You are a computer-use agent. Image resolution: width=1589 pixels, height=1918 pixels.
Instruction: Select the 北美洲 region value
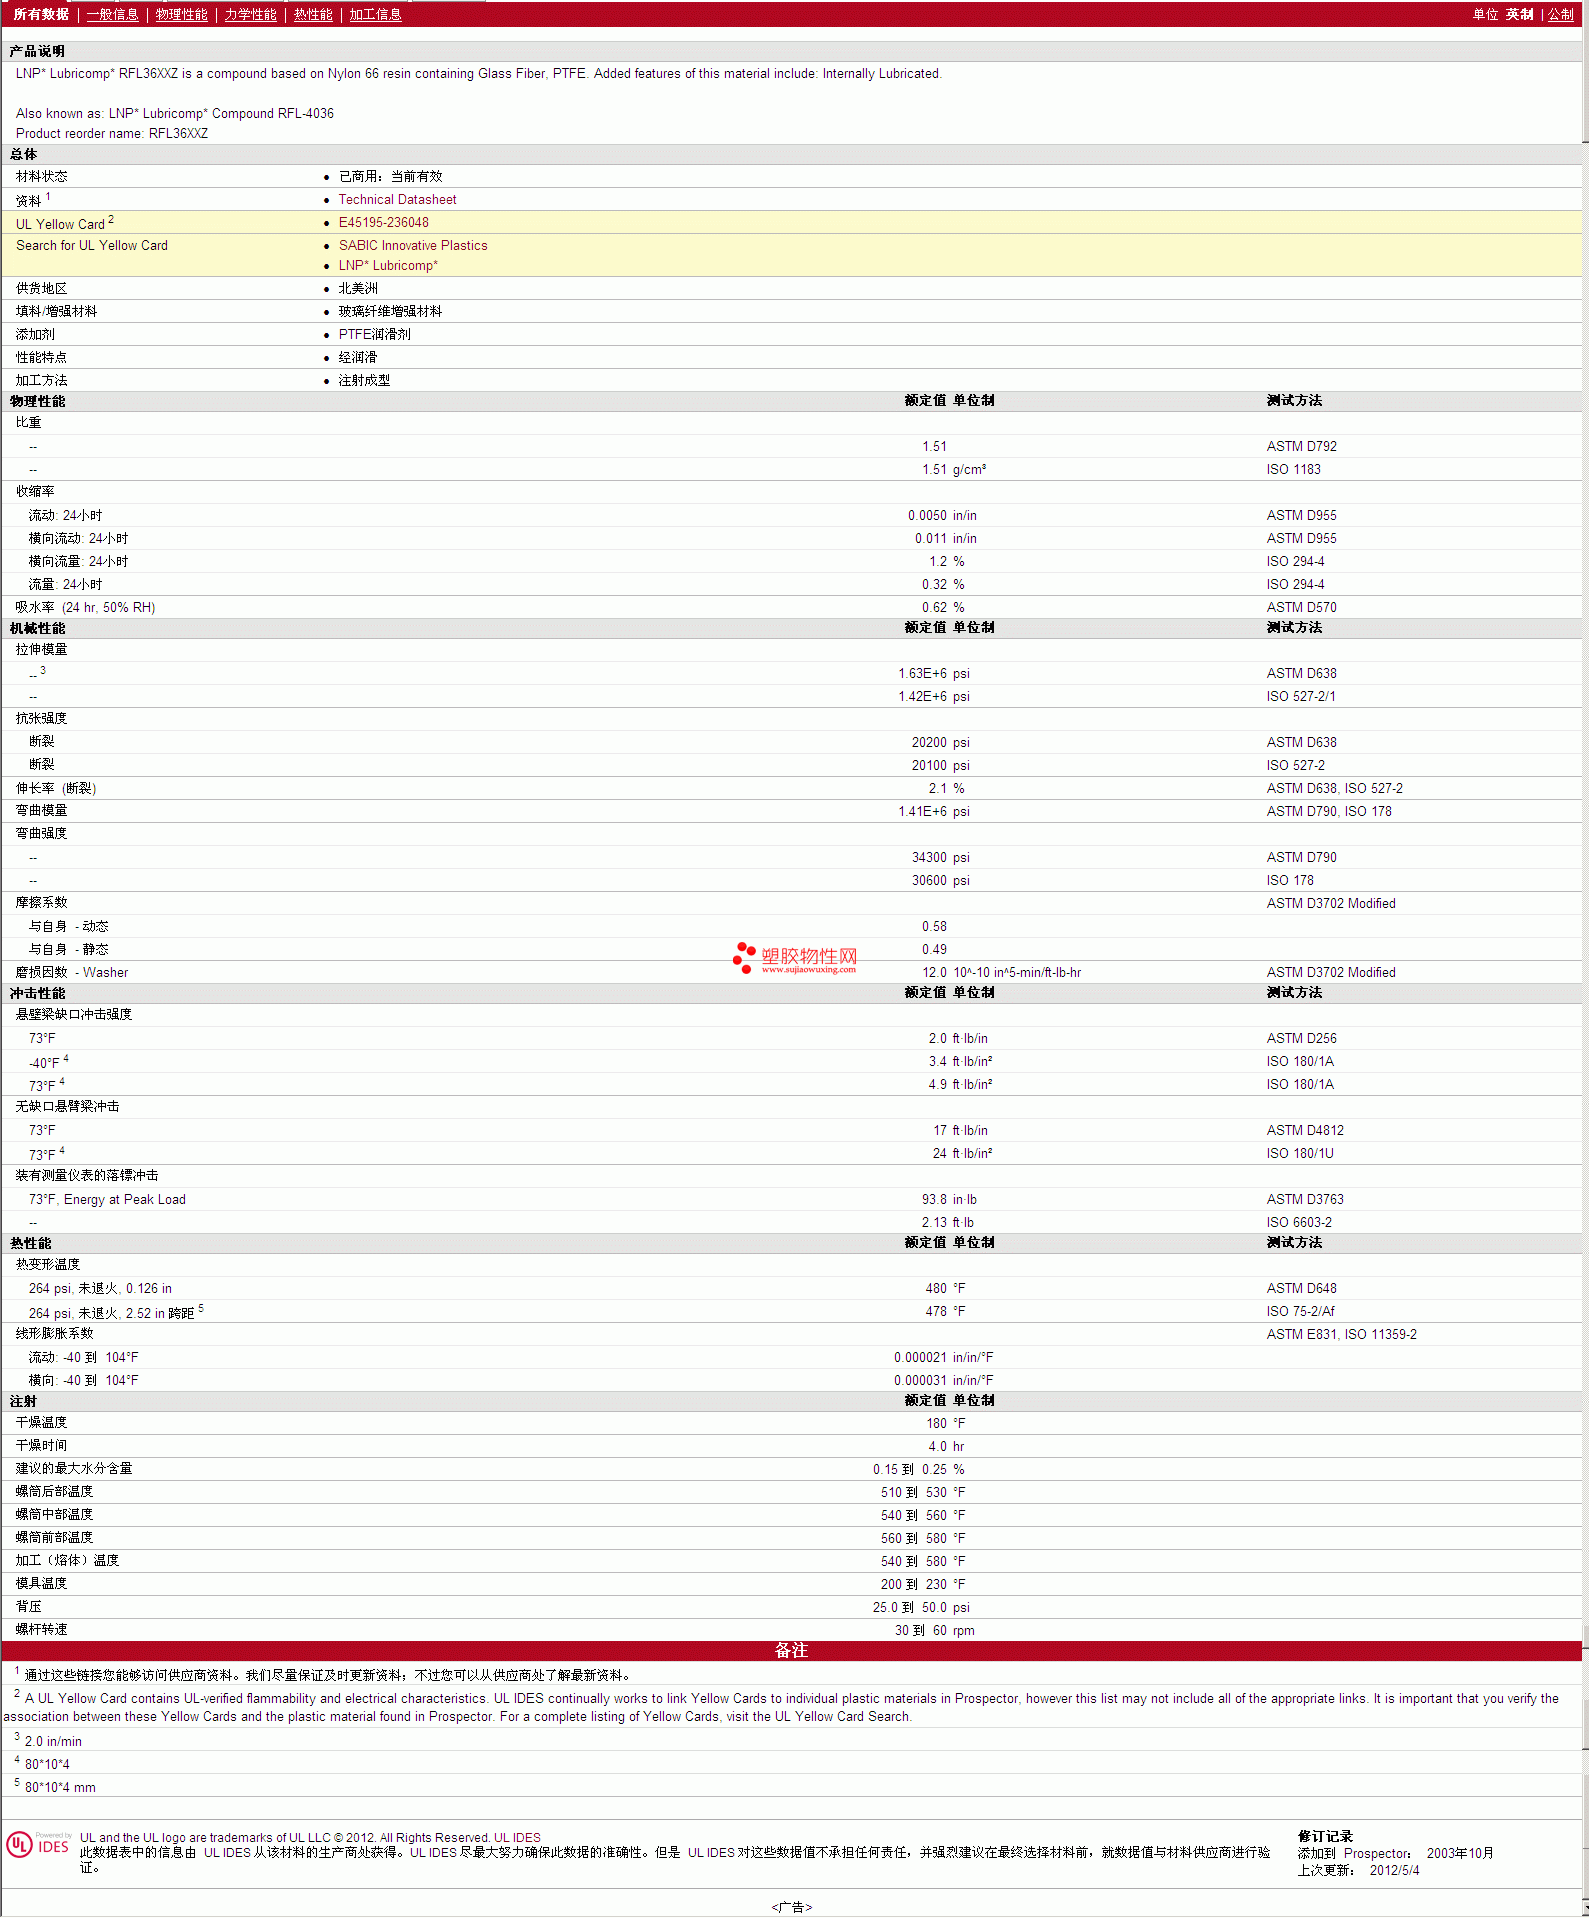point(358,289)
